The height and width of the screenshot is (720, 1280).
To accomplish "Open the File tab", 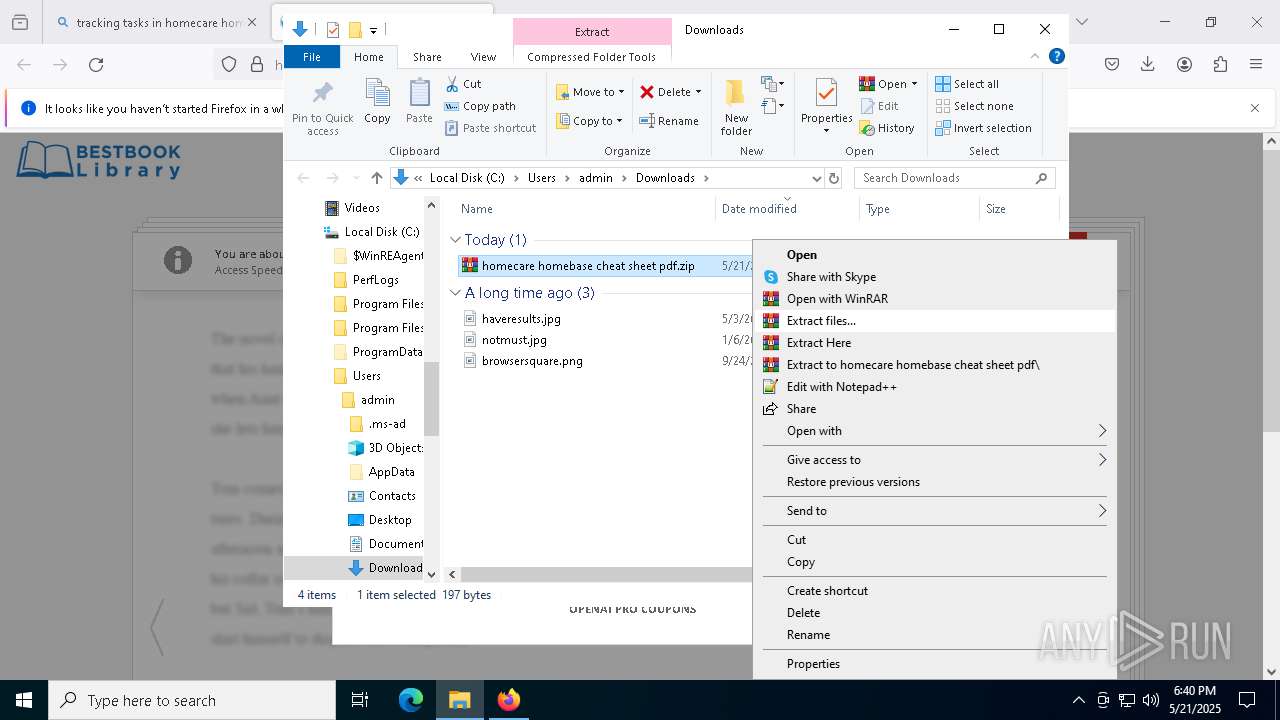I will (x=312, y=57).
